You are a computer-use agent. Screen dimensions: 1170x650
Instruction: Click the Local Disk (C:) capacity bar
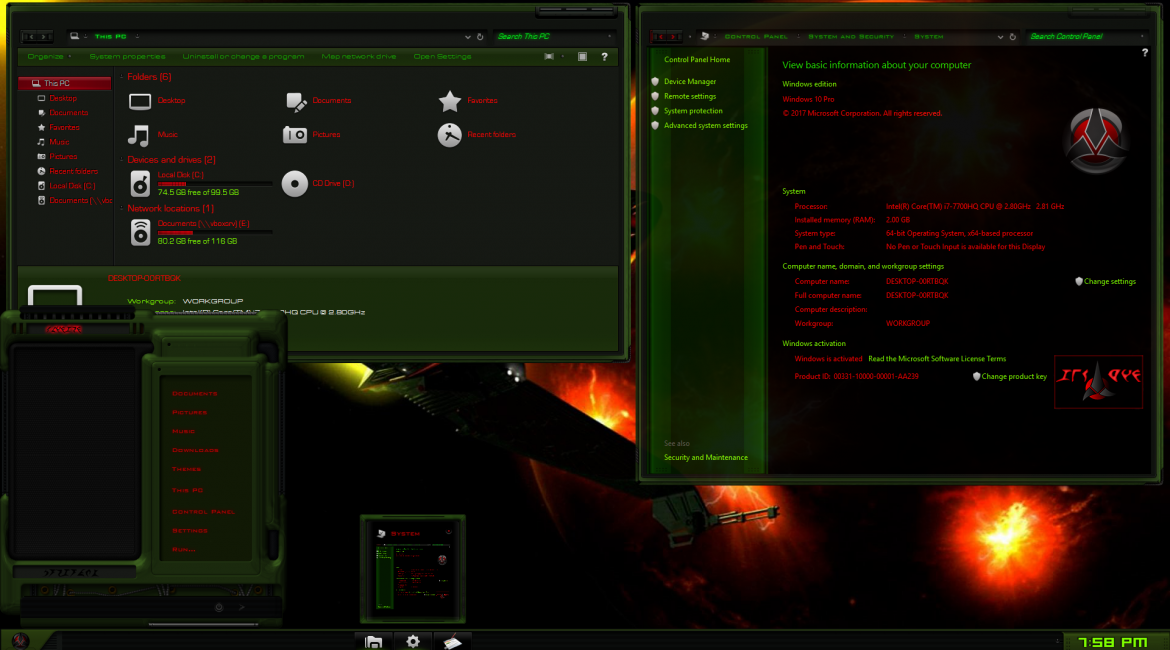[x=215, y=184]
